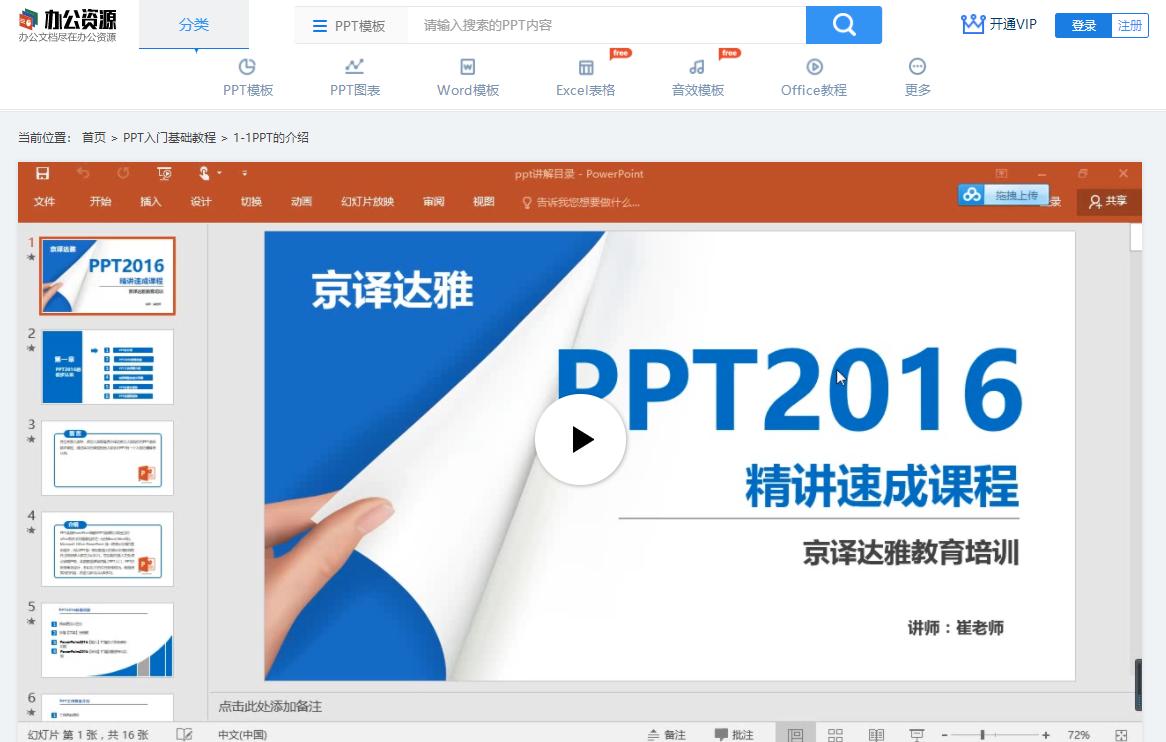Start the slide show from status bar icon
Screen dimensions: 1166x742
[916, 732]
